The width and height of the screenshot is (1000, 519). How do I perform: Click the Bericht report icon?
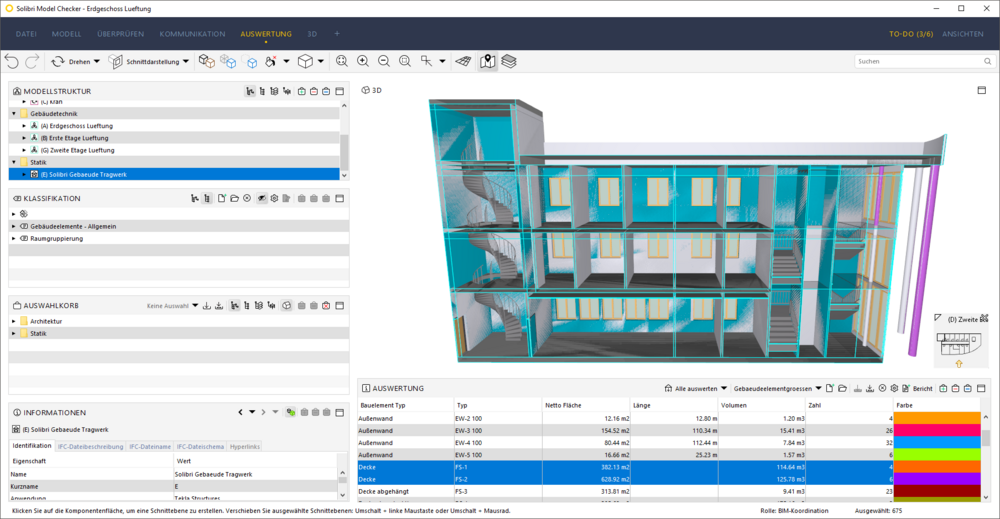click(x=918, y=388)
